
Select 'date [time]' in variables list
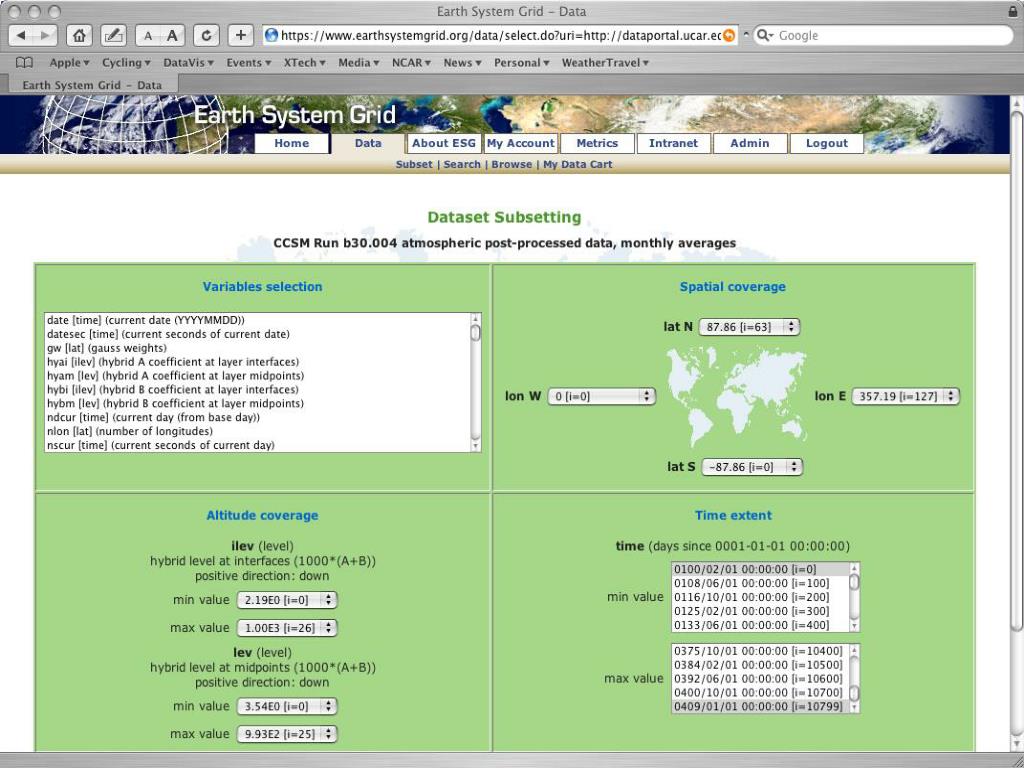tap(257, 320)
